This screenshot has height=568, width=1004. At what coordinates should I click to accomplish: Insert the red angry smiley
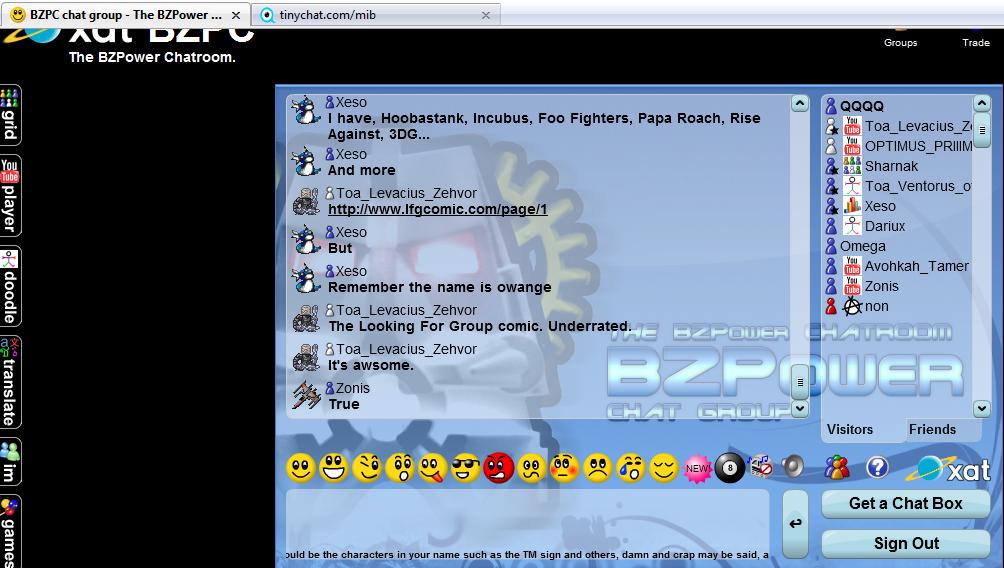tap(499, 468)
